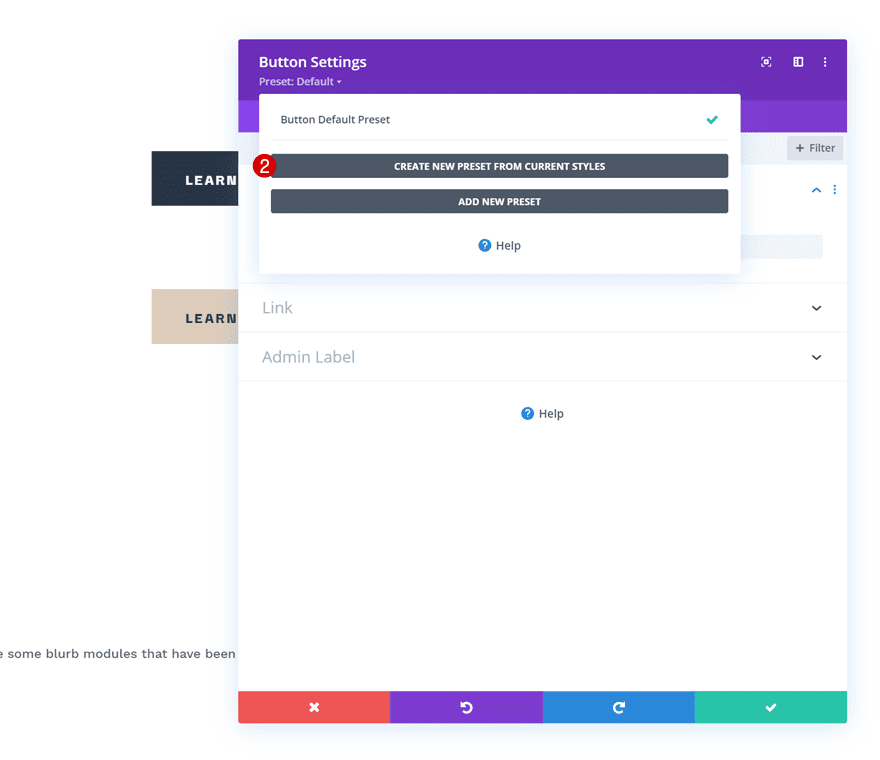Click the green check beside Button Default Preset
Screen dimensions: 880x760
[x=712, y=119]
